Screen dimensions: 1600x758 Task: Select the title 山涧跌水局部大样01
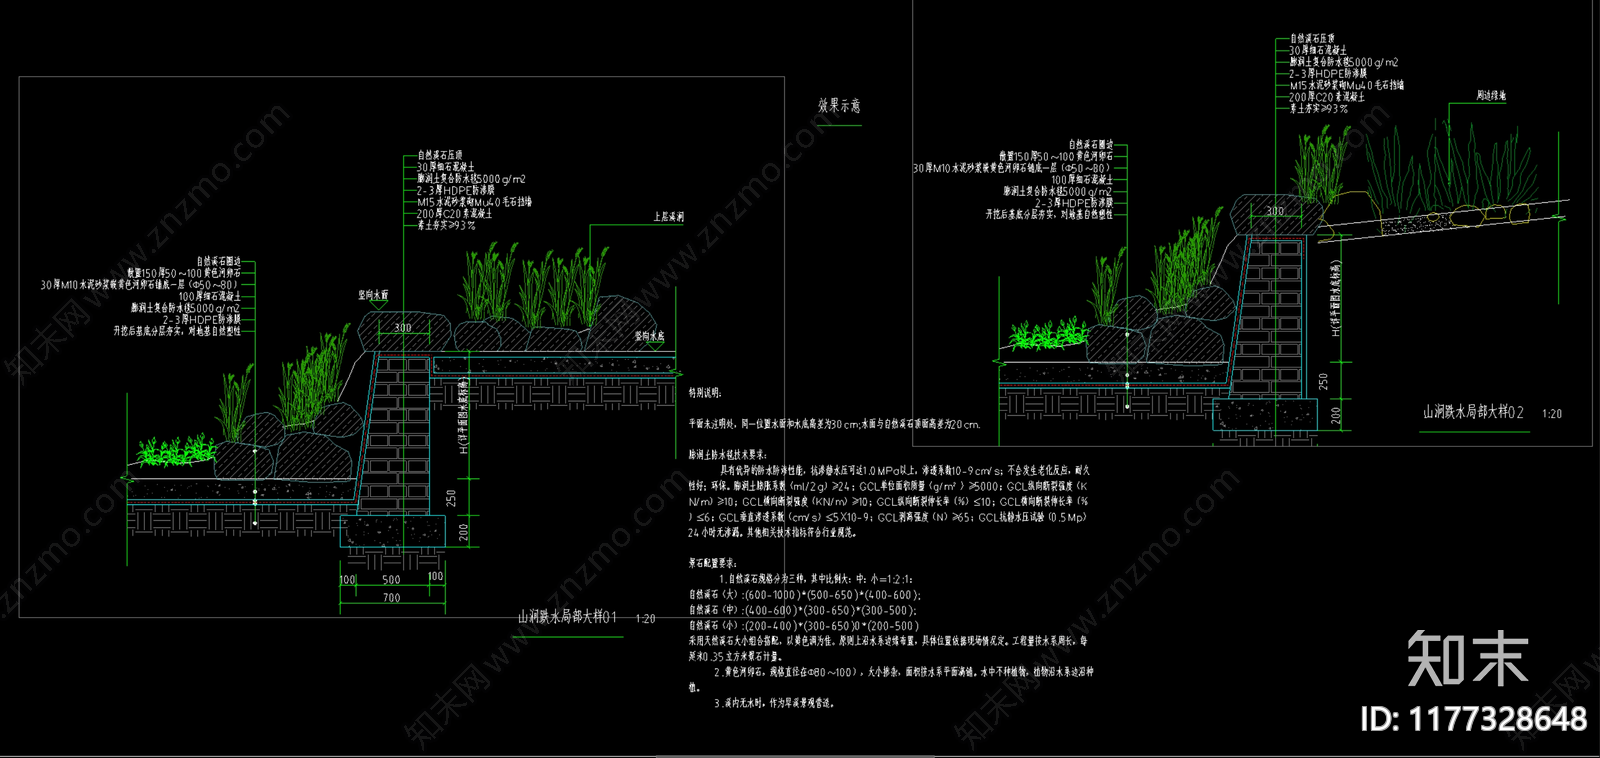coord(568,617)
